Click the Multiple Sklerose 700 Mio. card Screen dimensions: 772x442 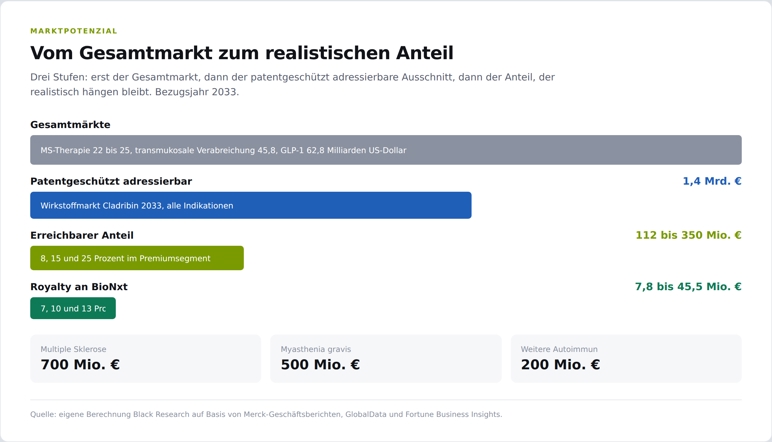click(x=145, y=358)
